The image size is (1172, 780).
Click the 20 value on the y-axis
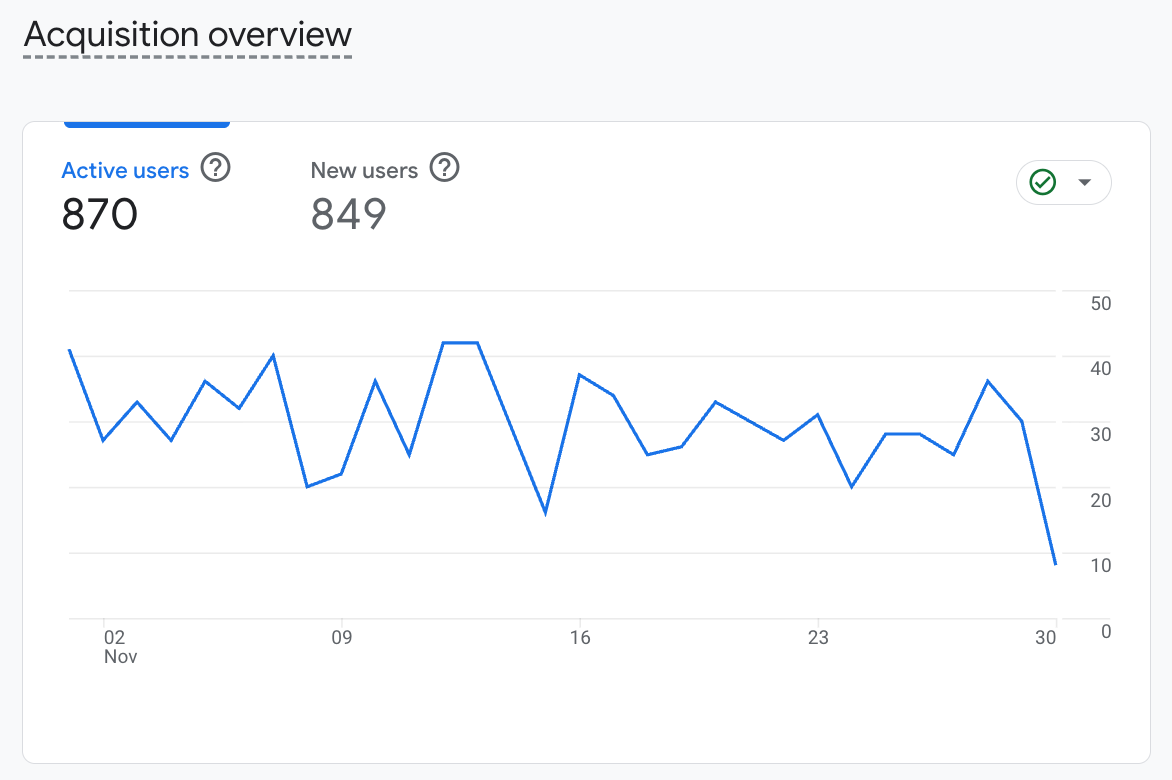[x=1101, y=500]
